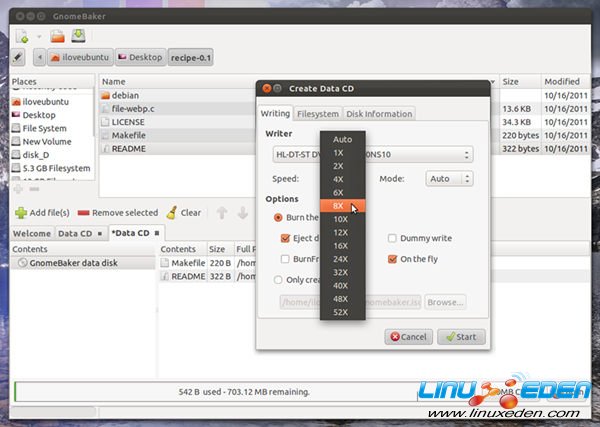Screen dimensions: 600x427
Task: Uncheck the On the fly option
Action: [x=393, y=259]
